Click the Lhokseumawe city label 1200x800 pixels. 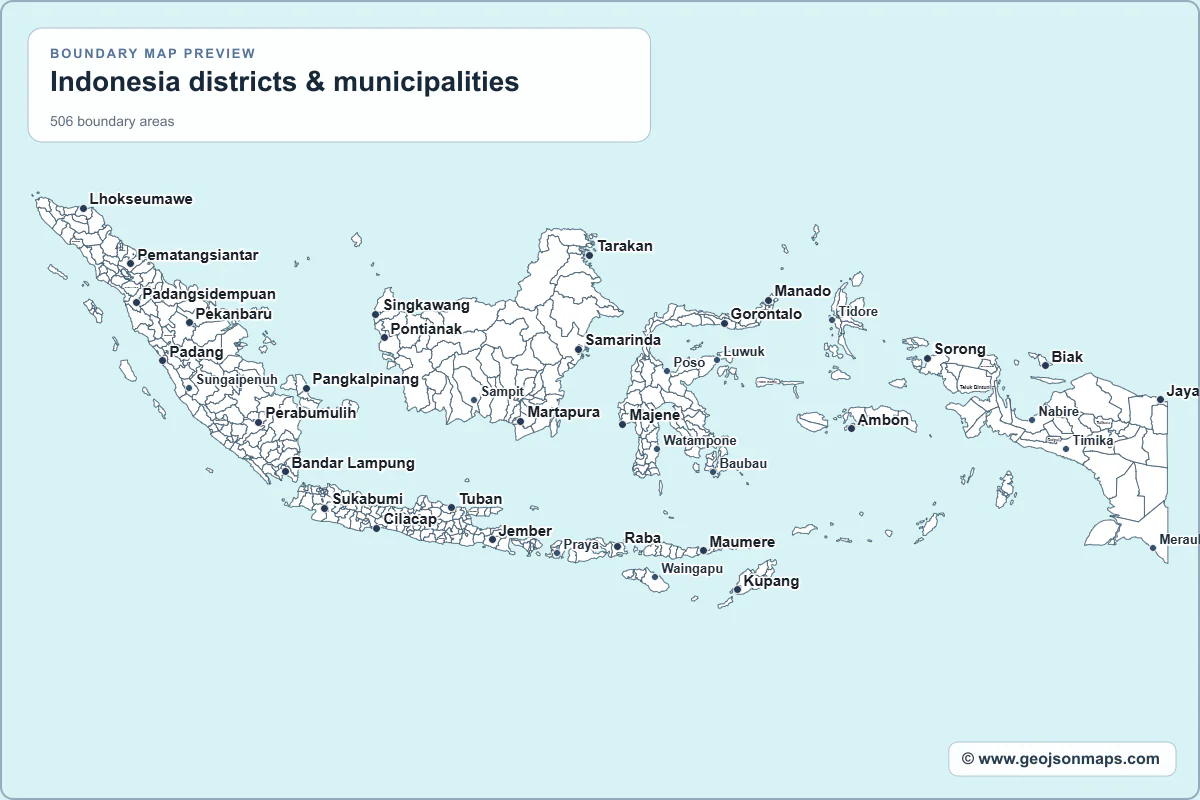tap(141, 199)
